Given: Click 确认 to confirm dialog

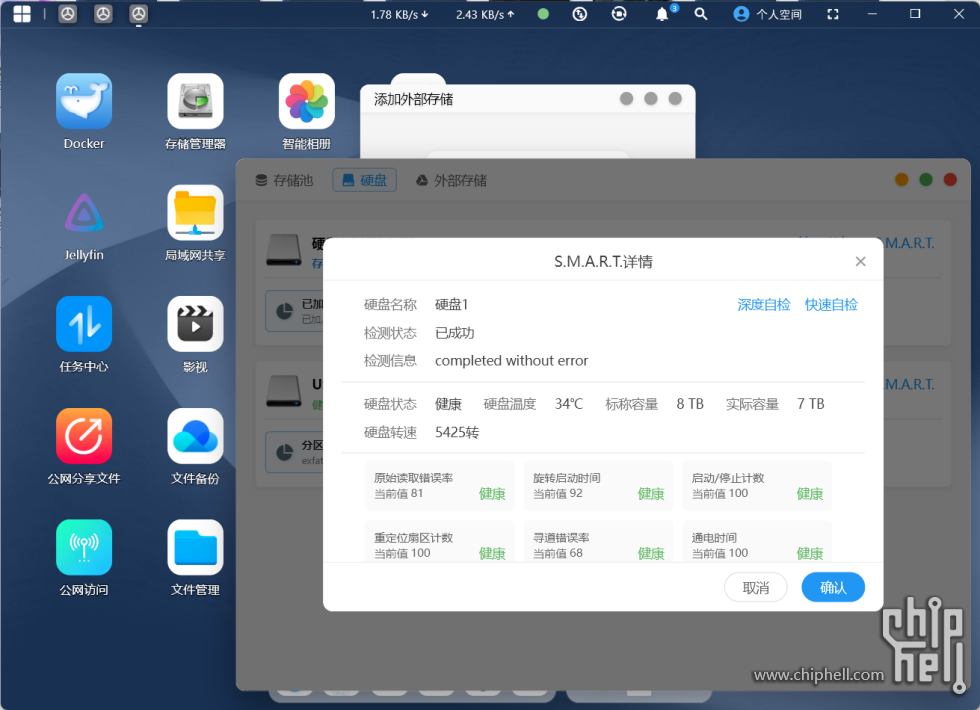Looking at the screenshot, I should 833,588.
